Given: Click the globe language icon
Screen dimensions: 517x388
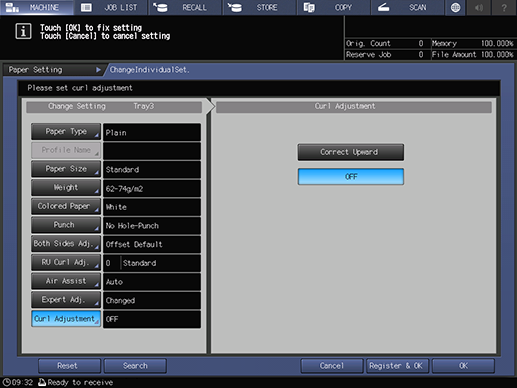Looking at the screenshot, I should click(455, 7).
